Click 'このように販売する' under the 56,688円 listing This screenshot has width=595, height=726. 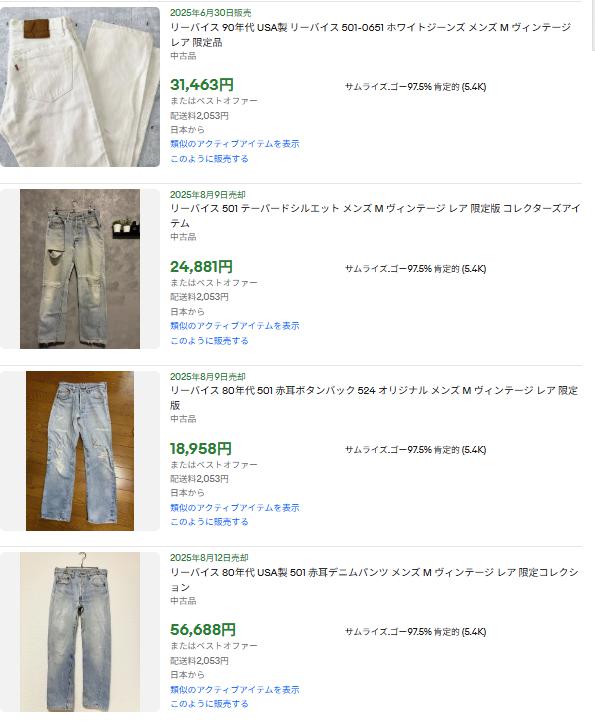[209, 704]
